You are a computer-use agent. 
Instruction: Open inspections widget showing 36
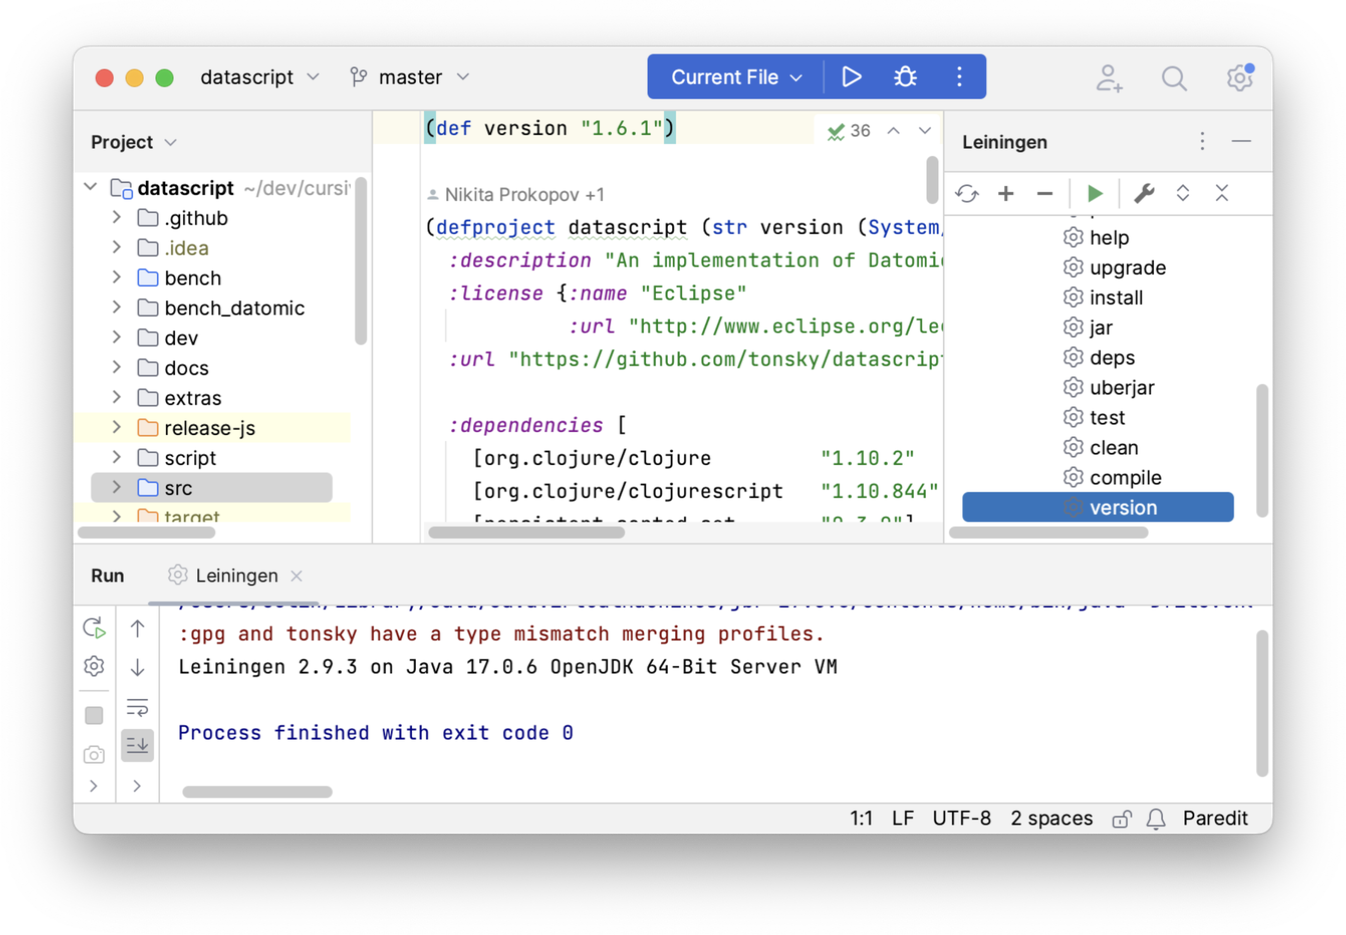pyautogui.click(x=849, y=131)
